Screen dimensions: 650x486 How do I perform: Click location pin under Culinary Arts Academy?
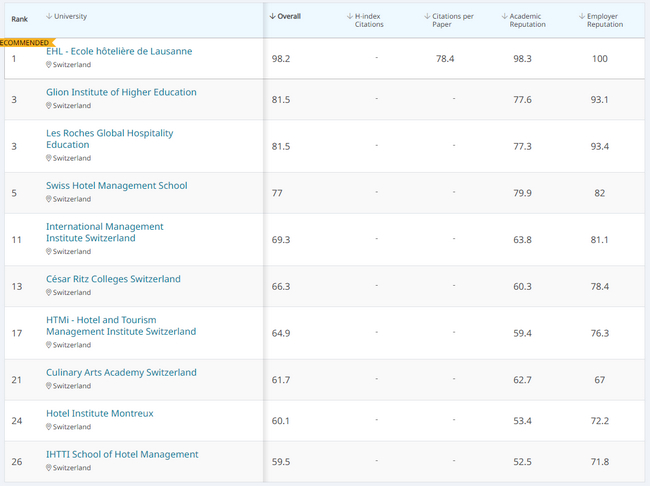(49, 386)
